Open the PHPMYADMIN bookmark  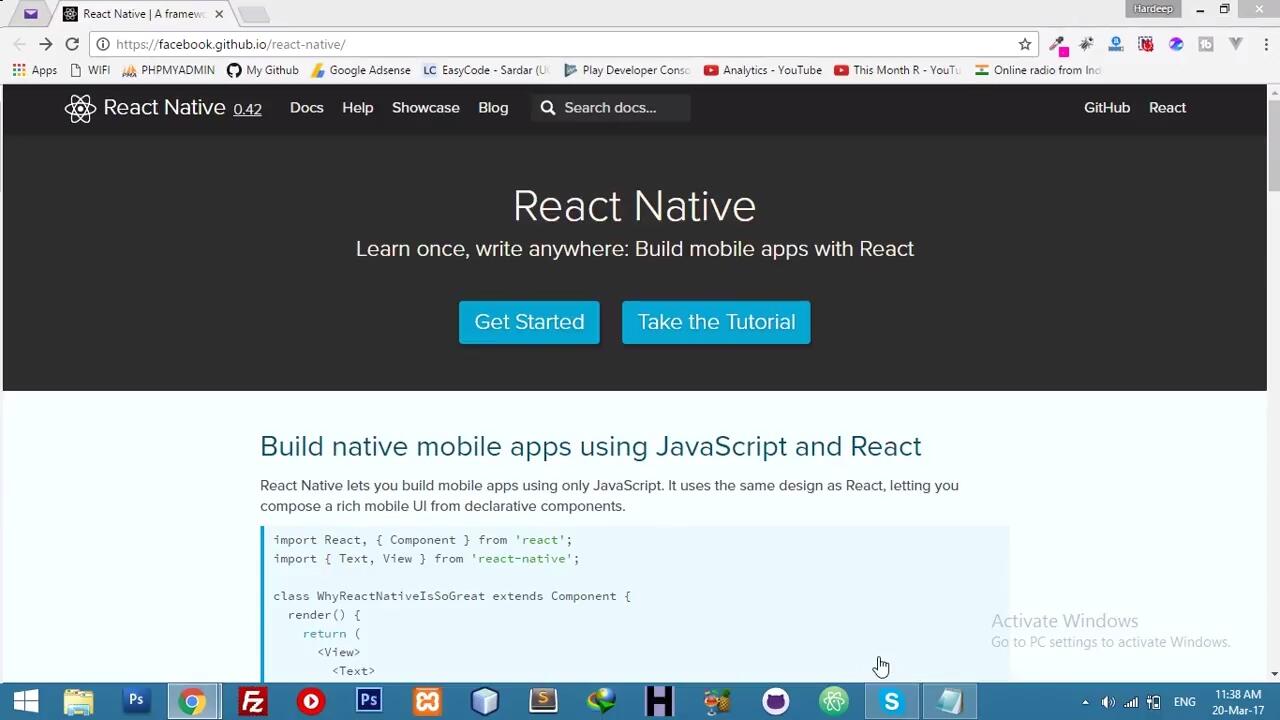(x=168, y=70)
